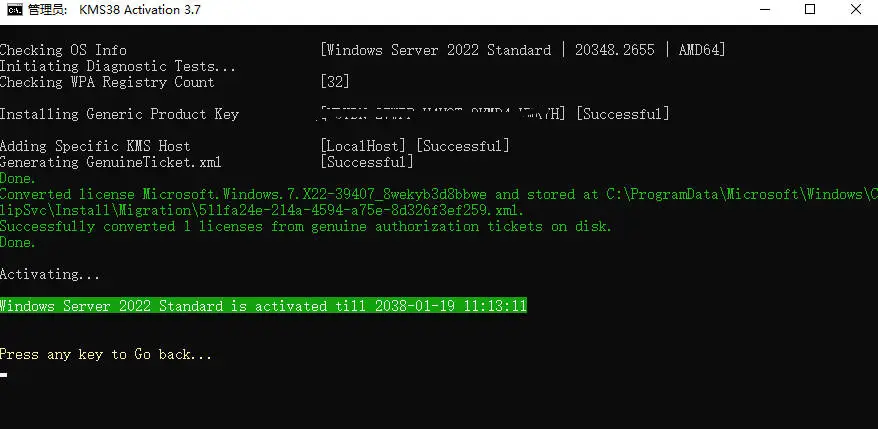Click the Generating GenuineTicket.xml line
878x429 pixels.
click(x=110, y=162)
